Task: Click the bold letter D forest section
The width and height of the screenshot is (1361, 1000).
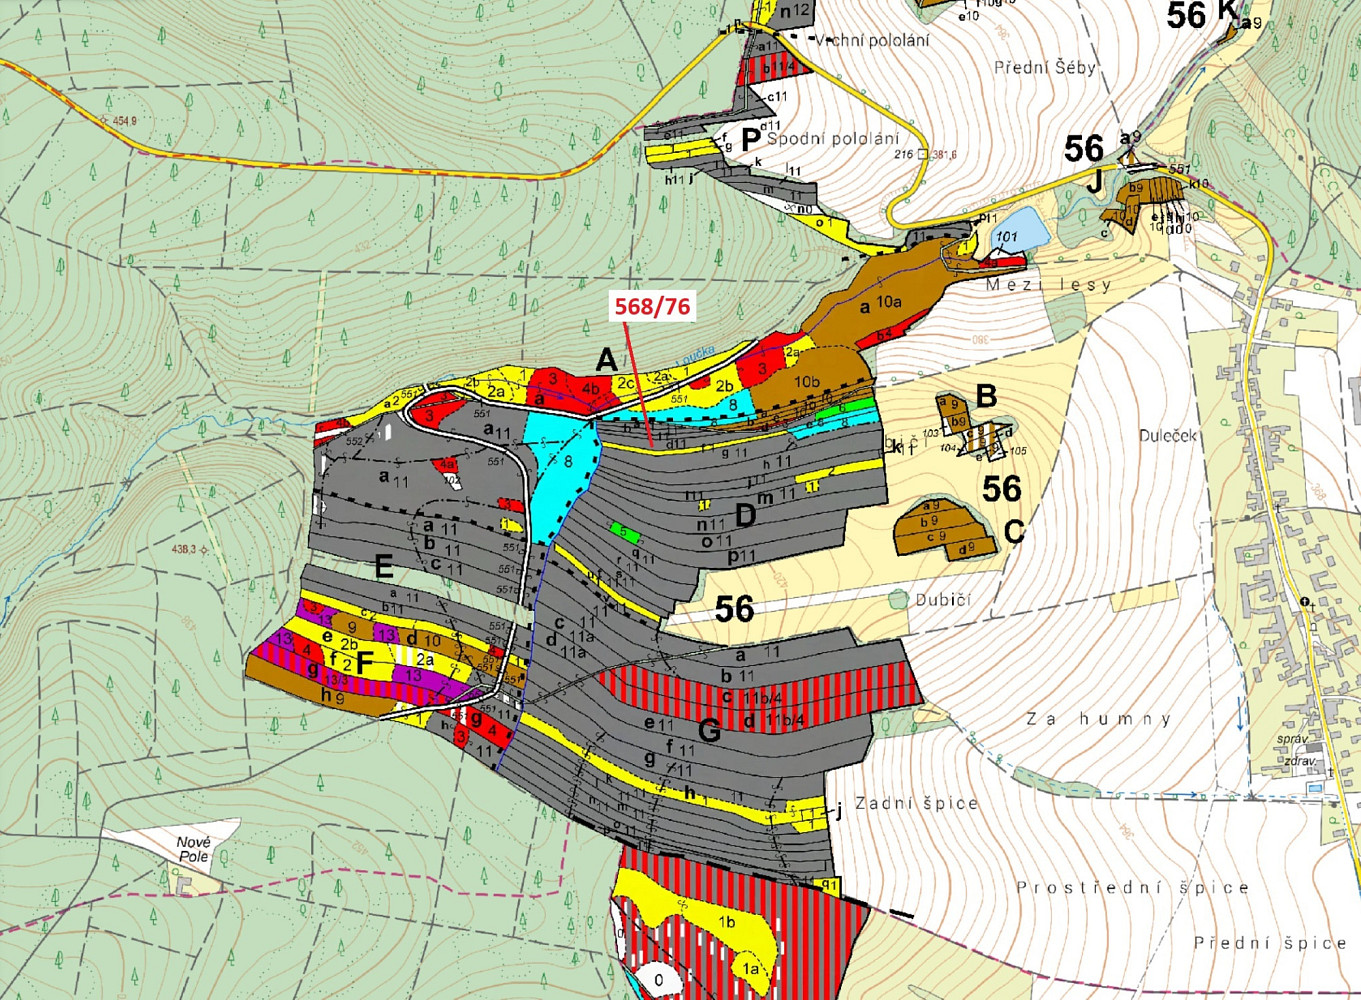Action: coord(746,516)
